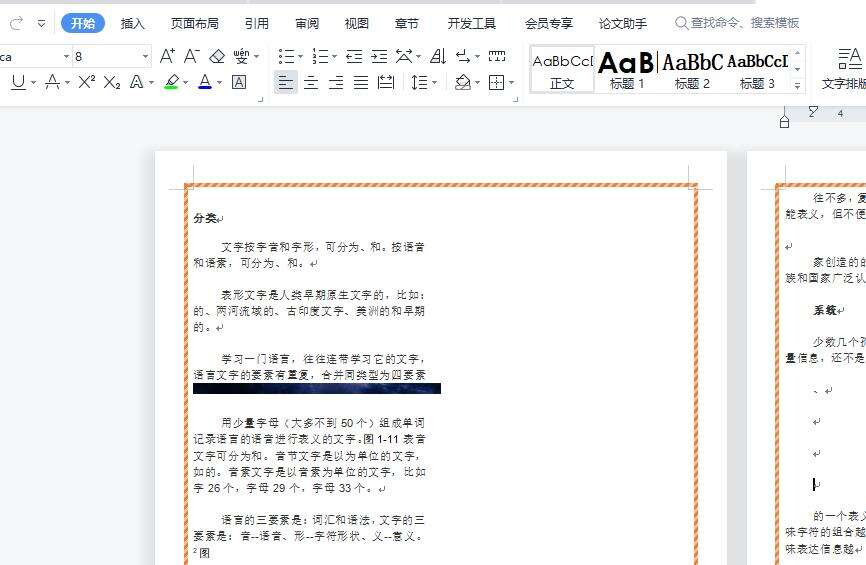Select the 审阅 tab
Viewport: 866px width, 565px height.
tap(307, 23)
